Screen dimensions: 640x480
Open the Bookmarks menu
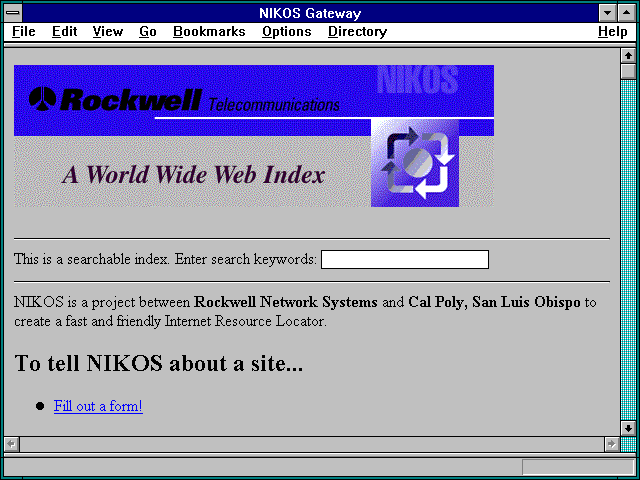(x=209, y=31)
